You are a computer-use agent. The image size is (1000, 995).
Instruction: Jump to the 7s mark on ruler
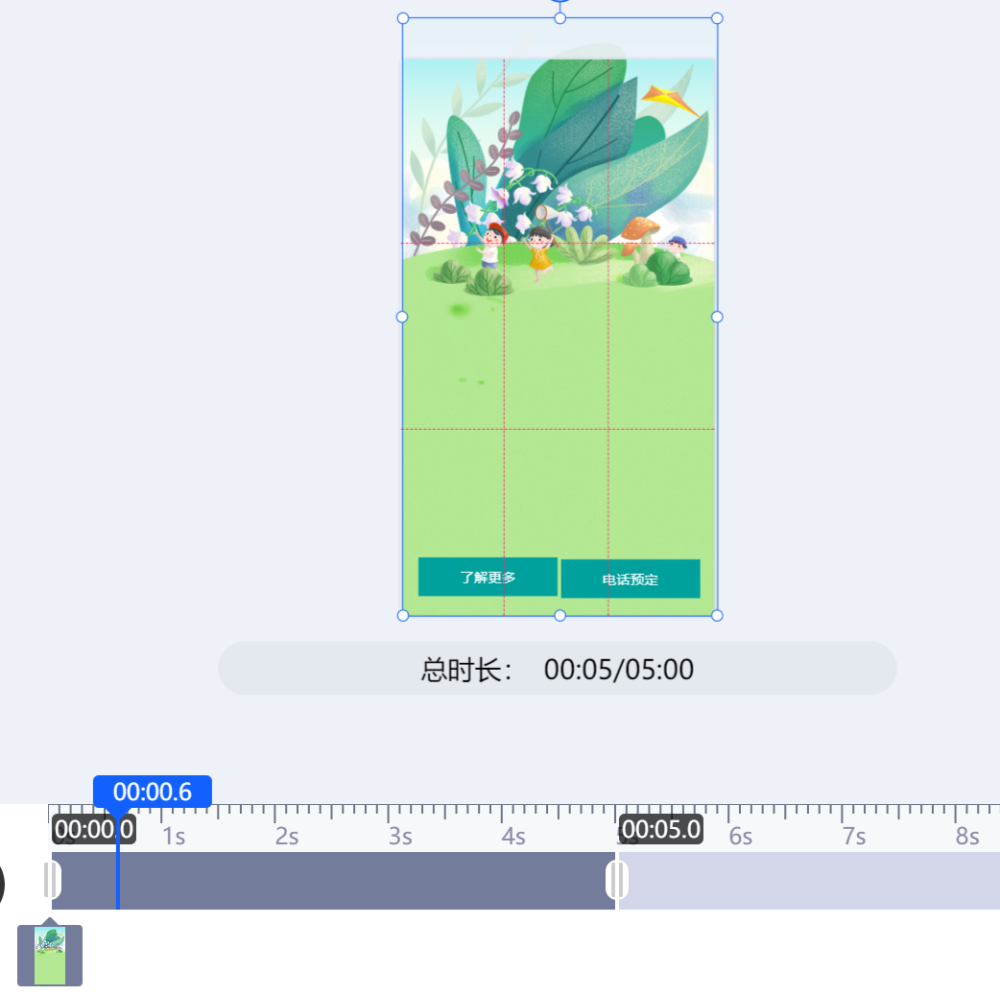853,836
